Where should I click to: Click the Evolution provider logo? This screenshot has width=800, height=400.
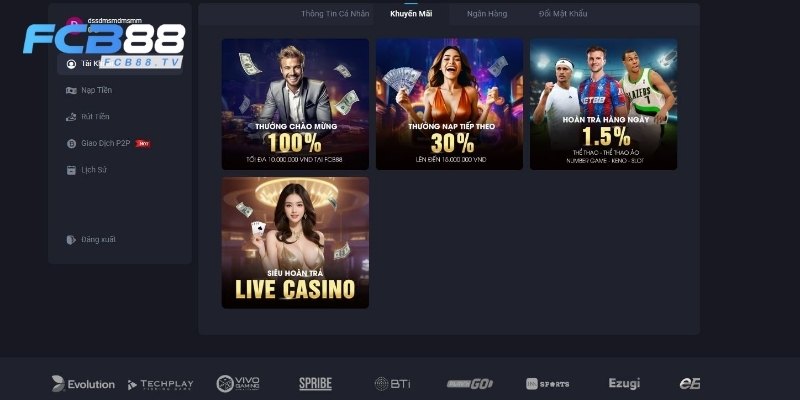(83, 384)
